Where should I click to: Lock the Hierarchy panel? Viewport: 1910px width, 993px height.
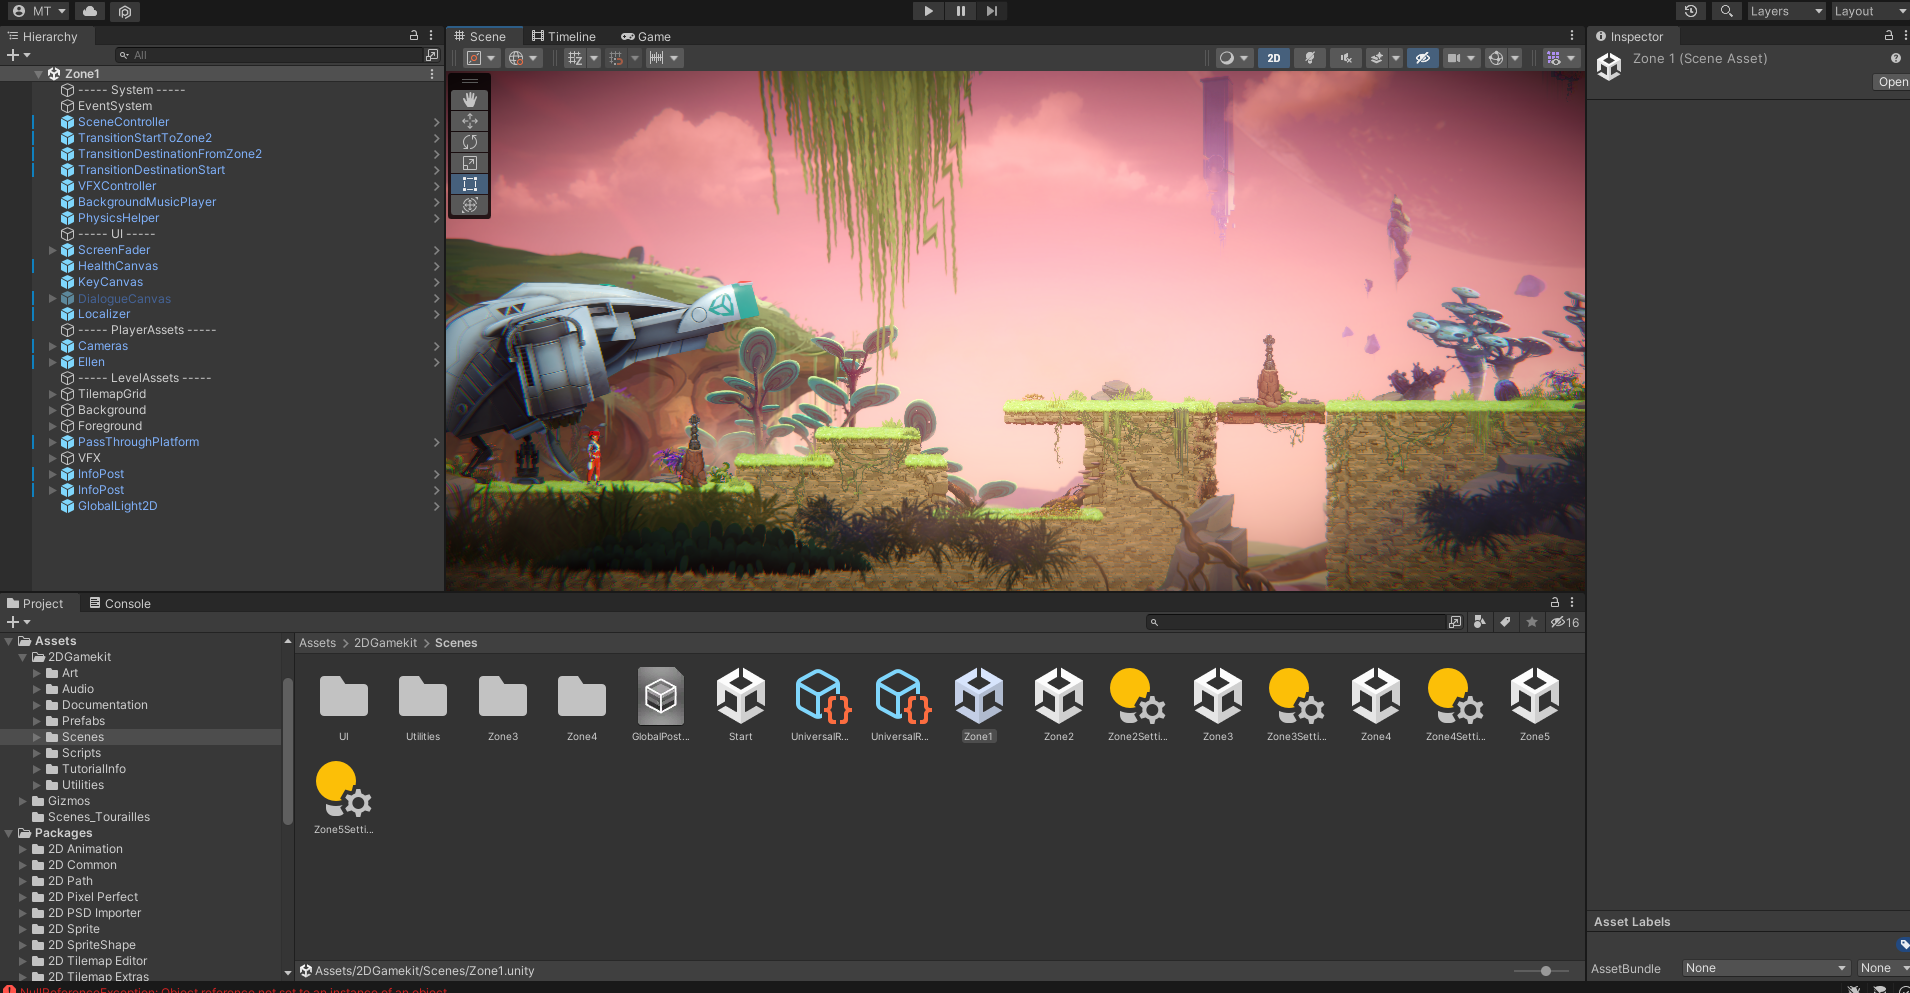[414, 35]
